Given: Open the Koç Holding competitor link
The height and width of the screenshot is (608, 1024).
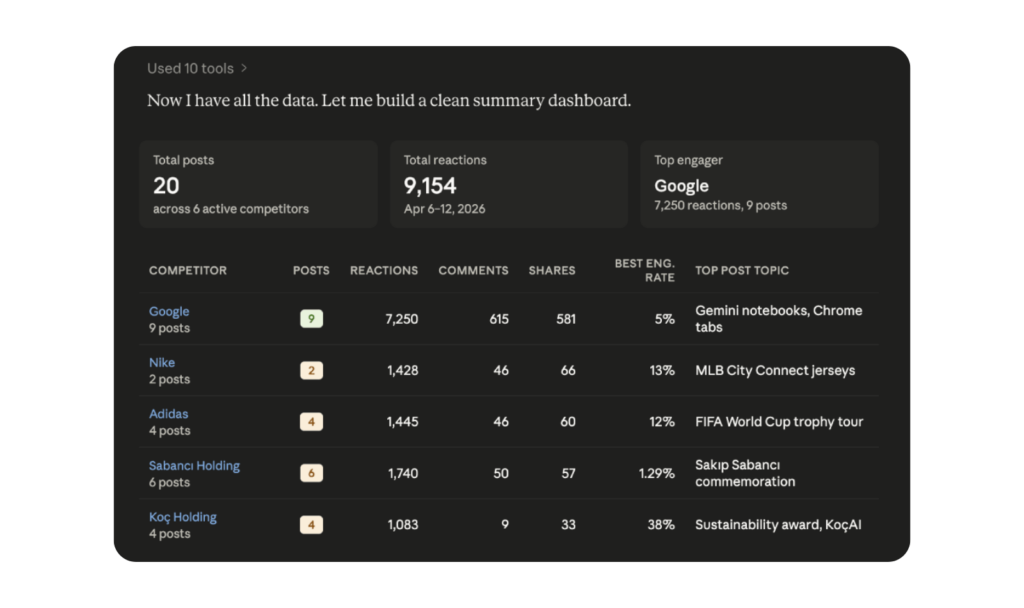Looking at the screenshot, I should 182,517.
